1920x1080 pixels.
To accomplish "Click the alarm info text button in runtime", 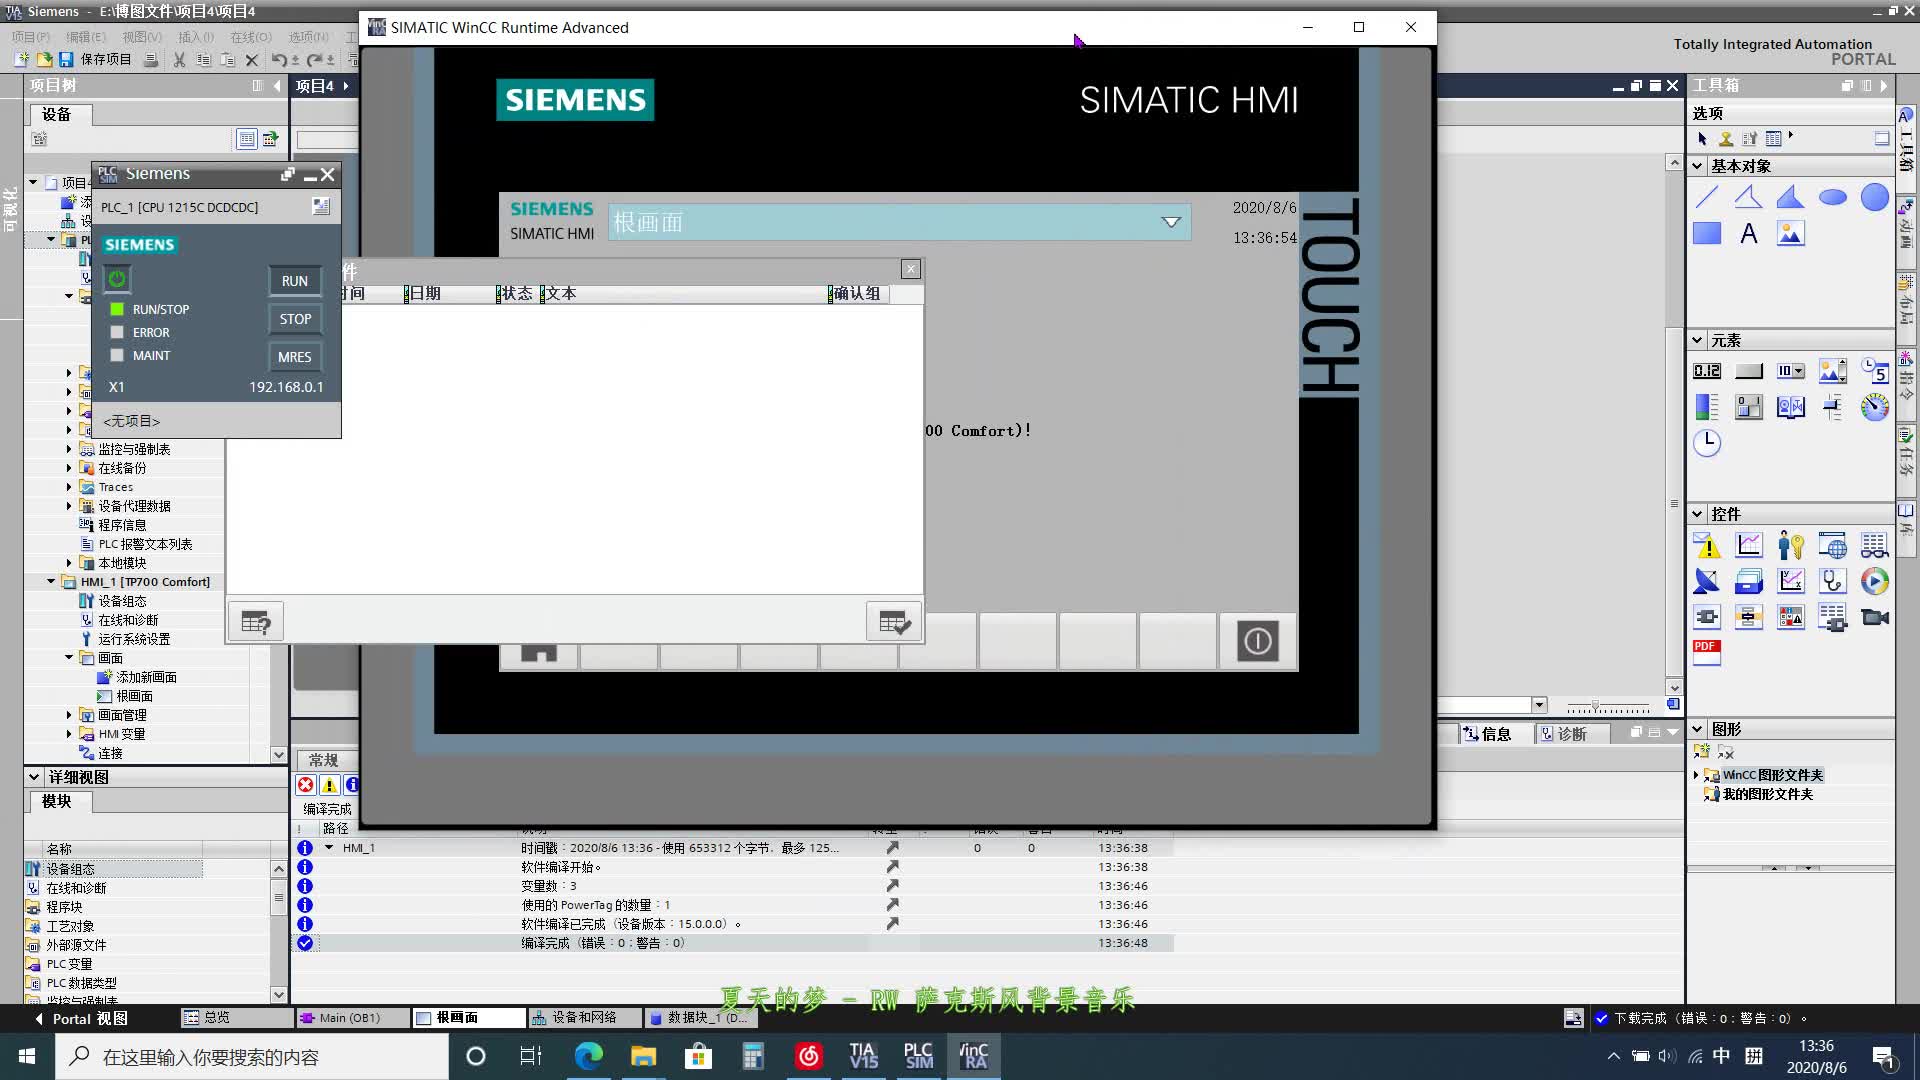I will click(256, 622).
